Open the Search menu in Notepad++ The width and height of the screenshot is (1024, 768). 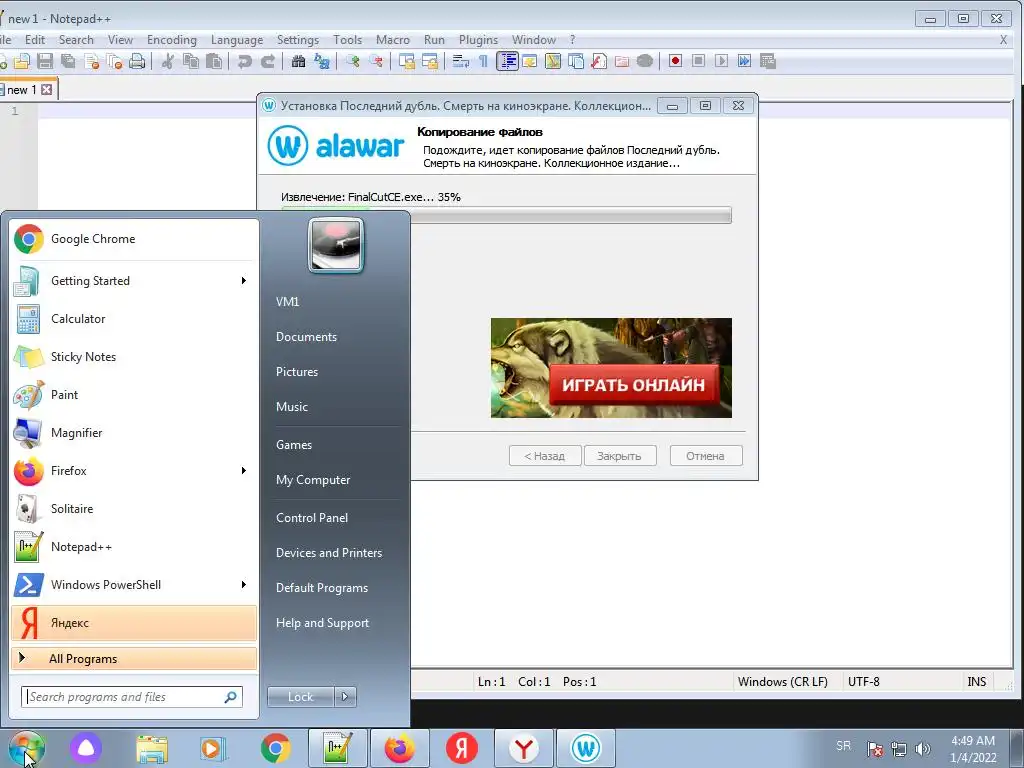point(76,40)
